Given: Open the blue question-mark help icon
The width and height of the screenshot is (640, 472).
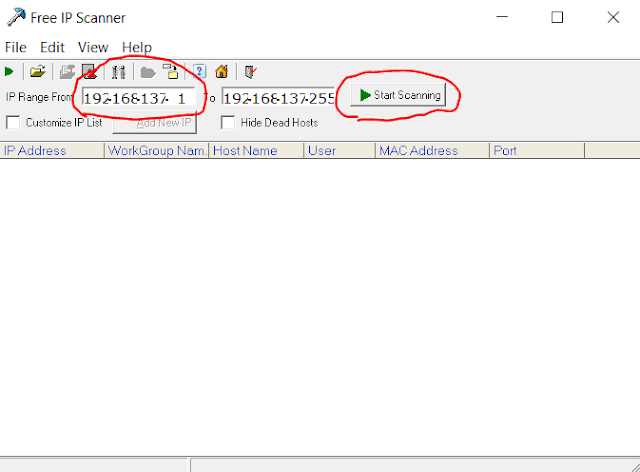Looking at the screenshot, I should coord(199,71).
